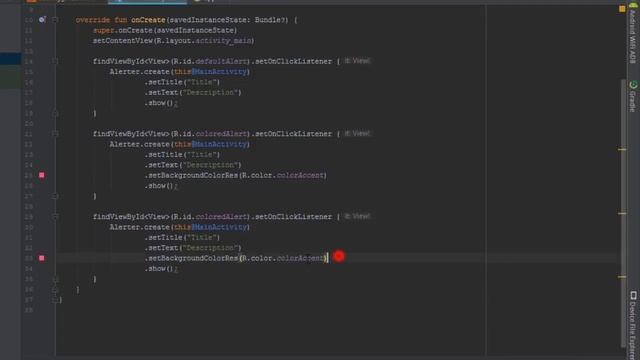Image resolution: width=640 pixels, height=360 pixels.
Task: Click the Gradle elephant icon in the side strip
Action: point(633,84)
